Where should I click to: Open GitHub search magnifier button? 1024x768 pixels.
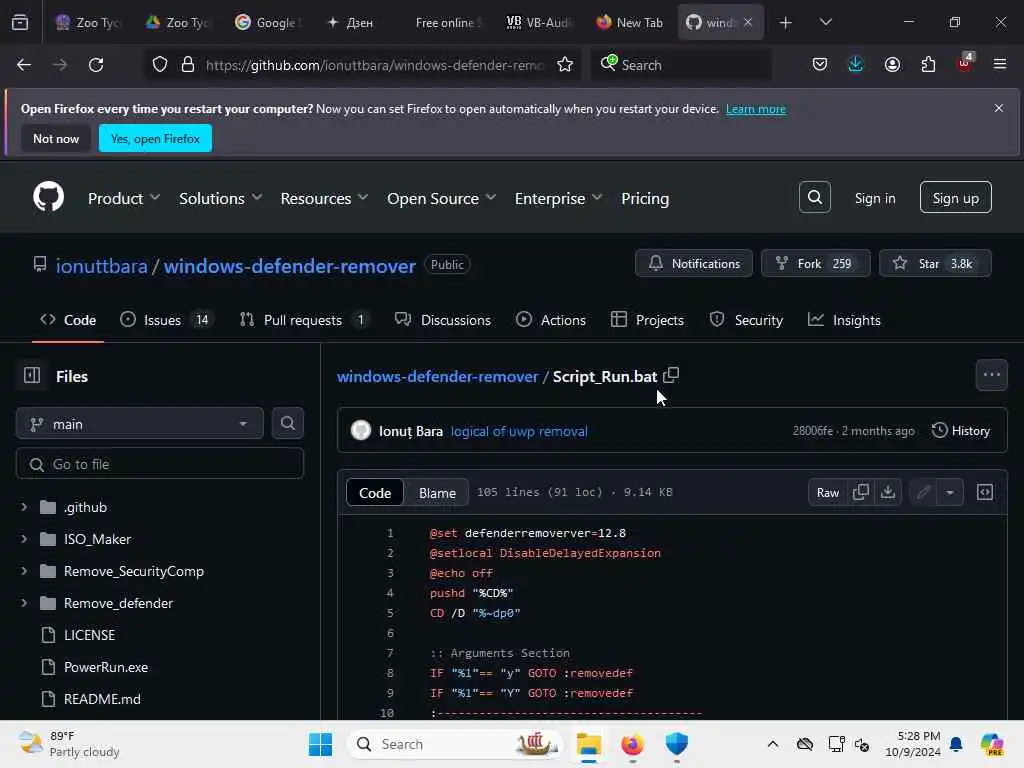814,197
